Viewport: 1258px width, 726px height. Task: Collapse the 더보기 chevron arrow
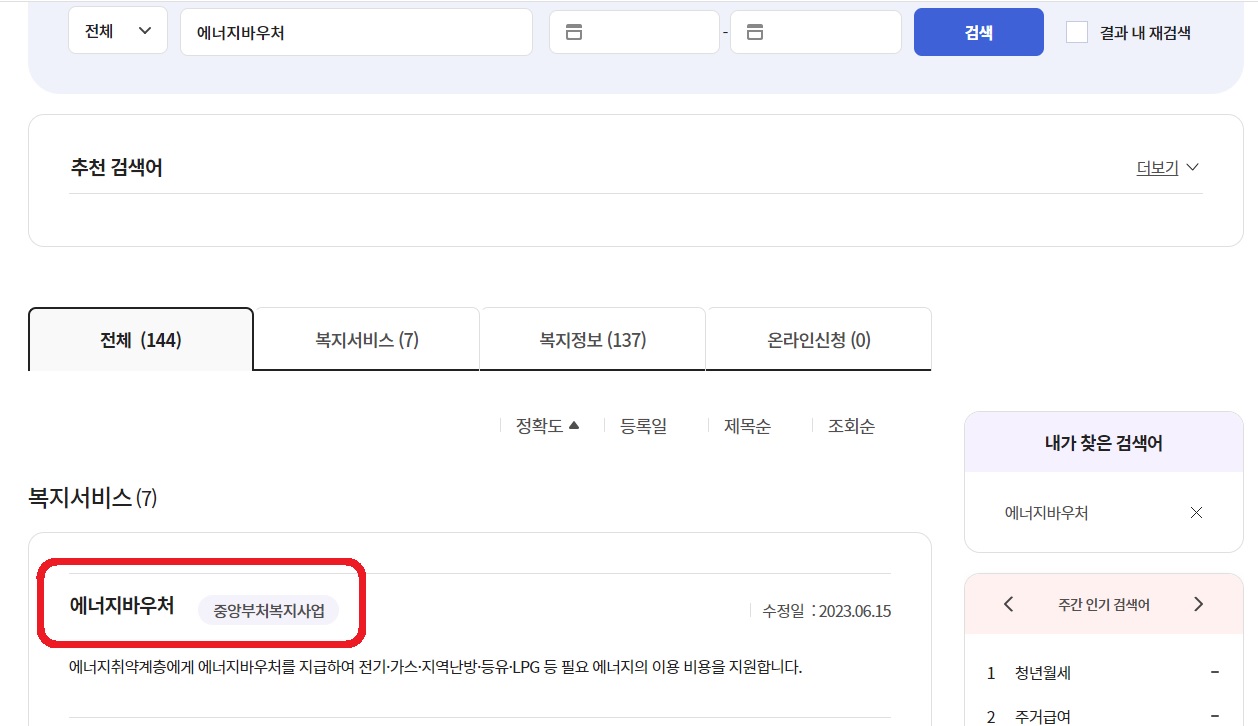(x=1191, y=168)
